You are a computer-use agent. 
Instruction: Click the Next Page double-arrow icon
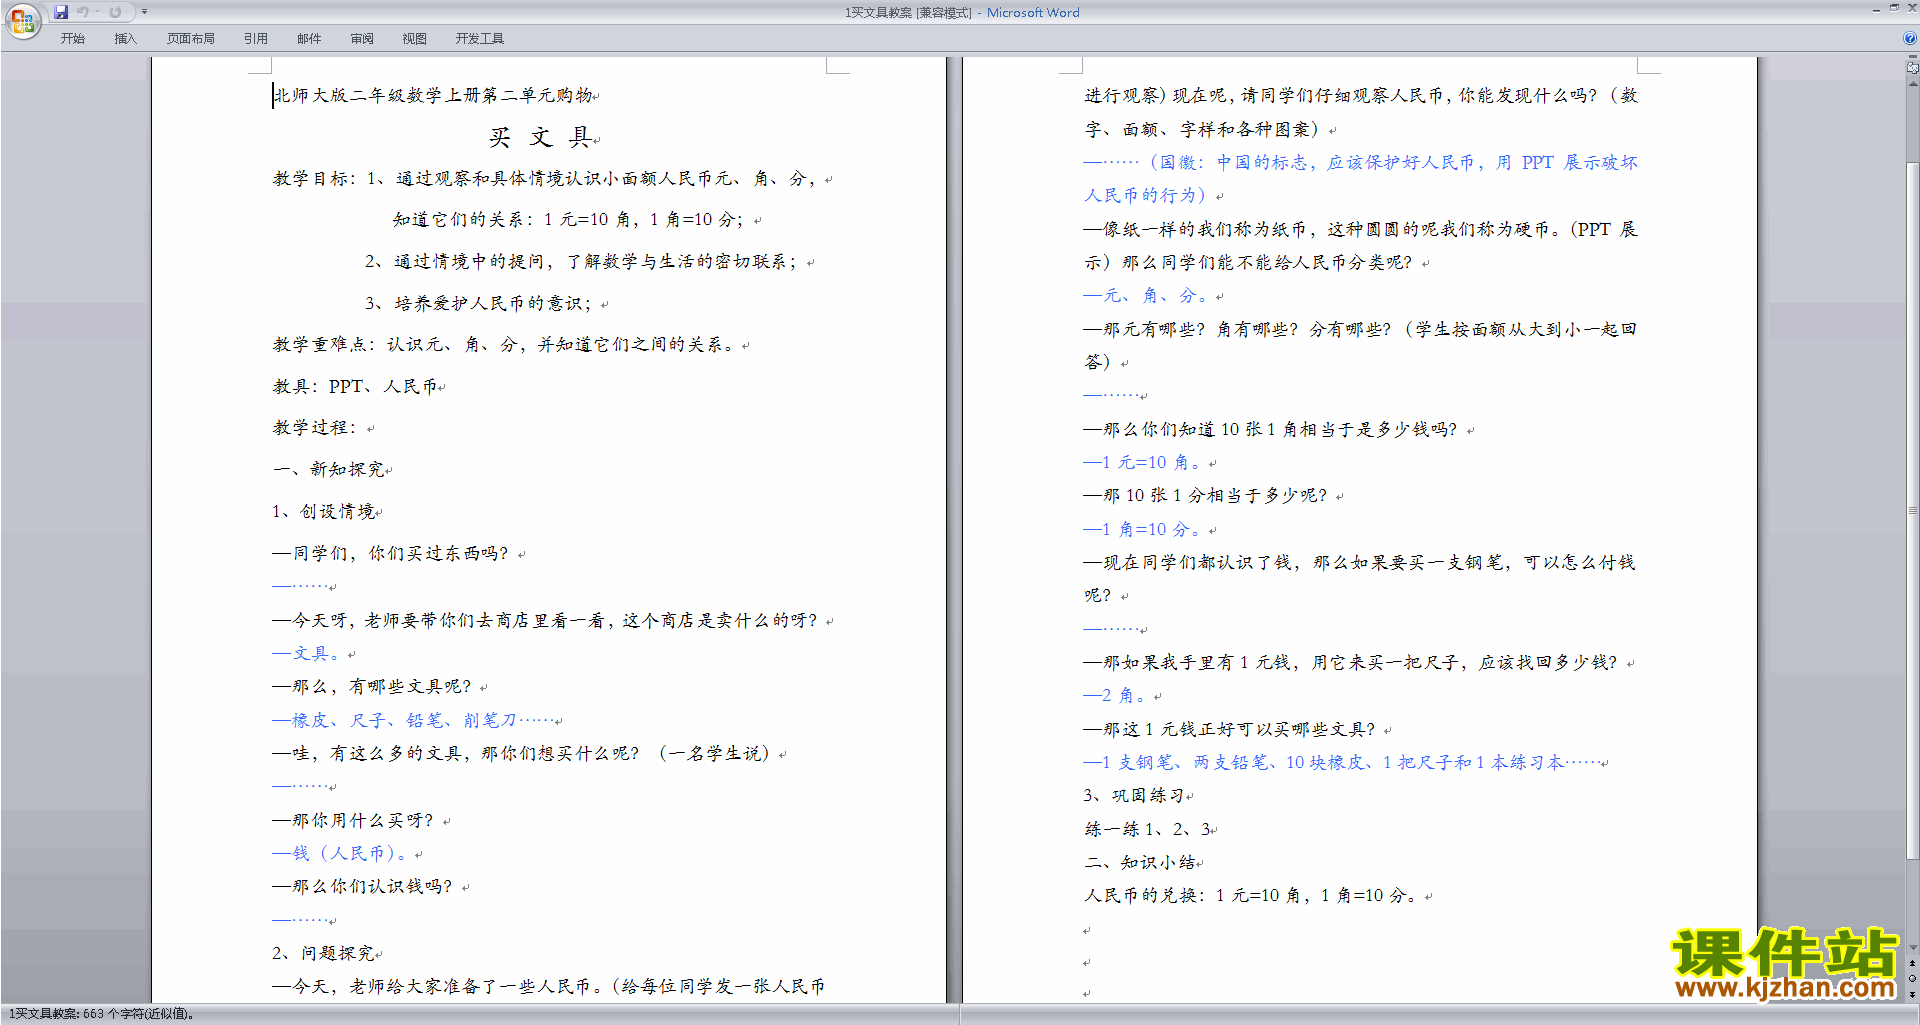point(1912,994)
